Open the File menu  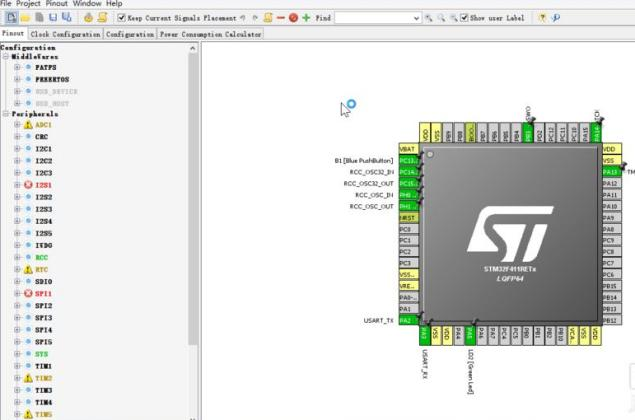6,4
